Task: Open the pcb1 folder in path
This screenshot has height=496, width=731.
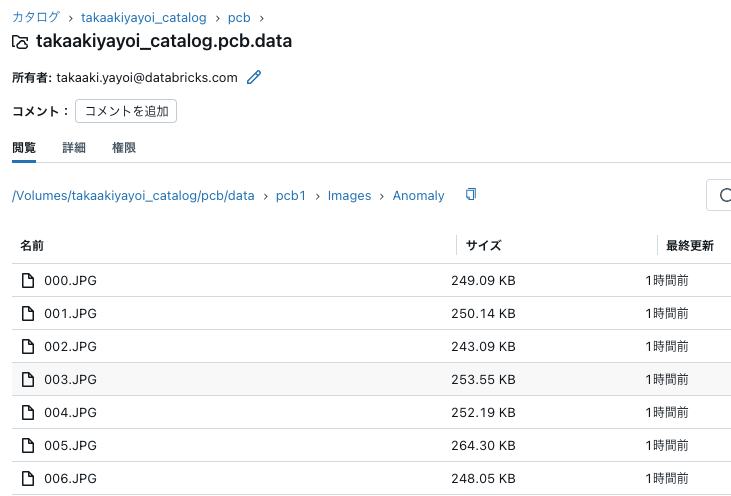Action: tap(291, 196)
